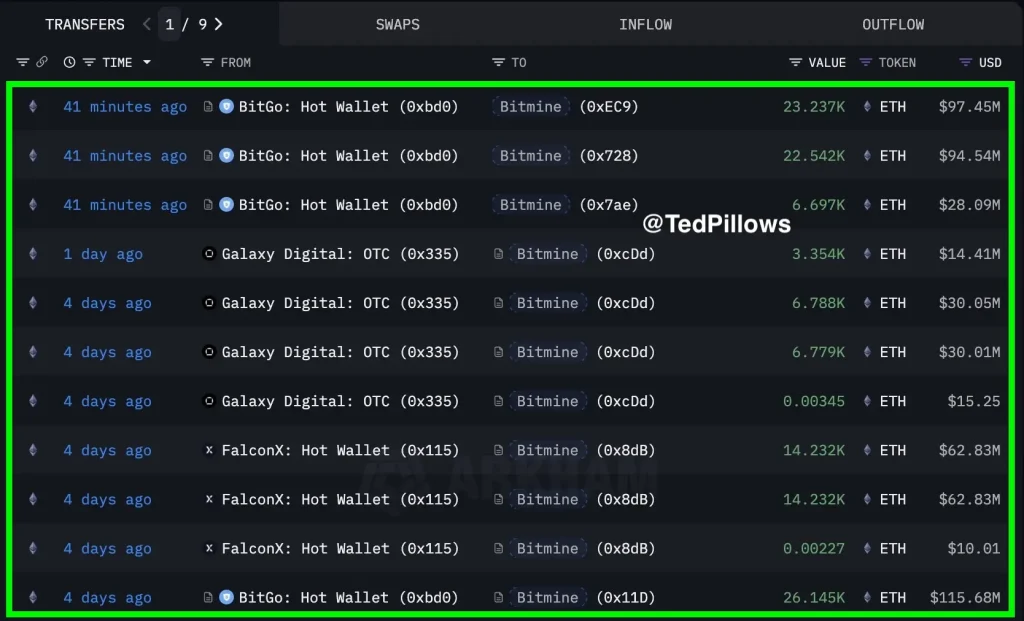Go to previous transfers page arrow
Screen dimensions: 1024x621
(147, 24)
